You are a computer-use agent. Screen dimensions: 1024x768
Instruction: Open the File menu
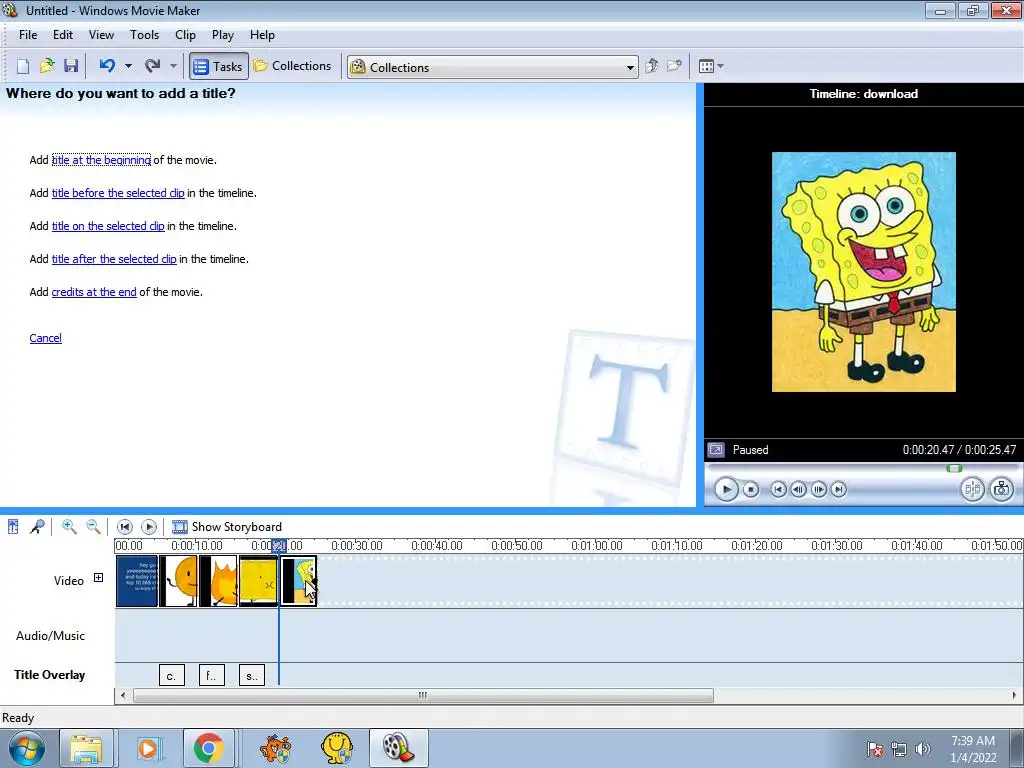(x=28, y=35)
